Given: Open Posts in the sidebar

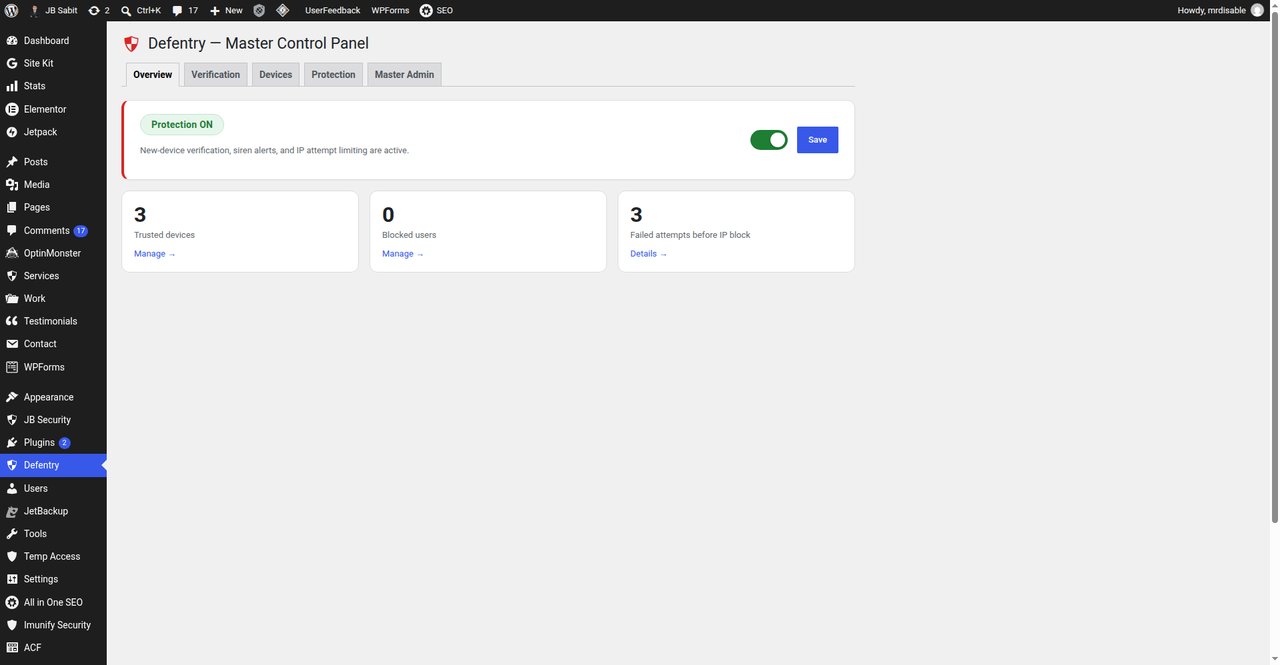Looking at the screenshot, I should tap(53, 162).
